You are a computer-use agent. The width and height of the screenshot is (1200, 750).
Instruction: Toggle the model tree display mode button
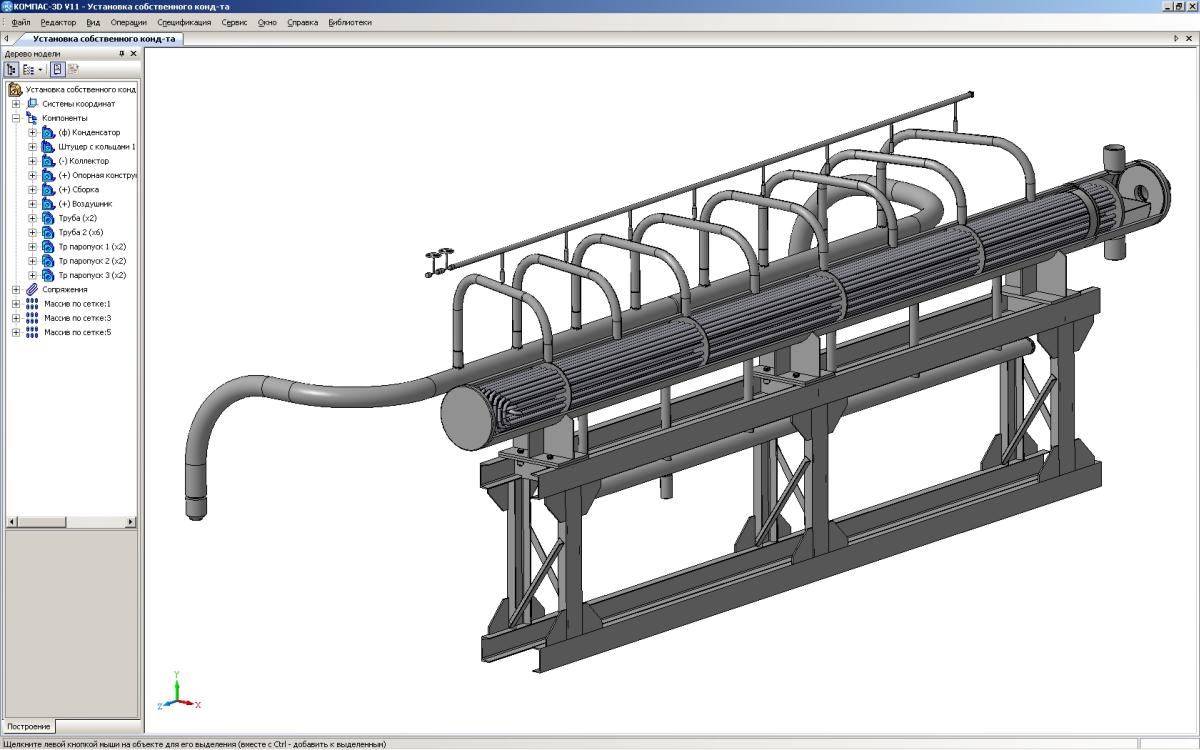[58, 70]
